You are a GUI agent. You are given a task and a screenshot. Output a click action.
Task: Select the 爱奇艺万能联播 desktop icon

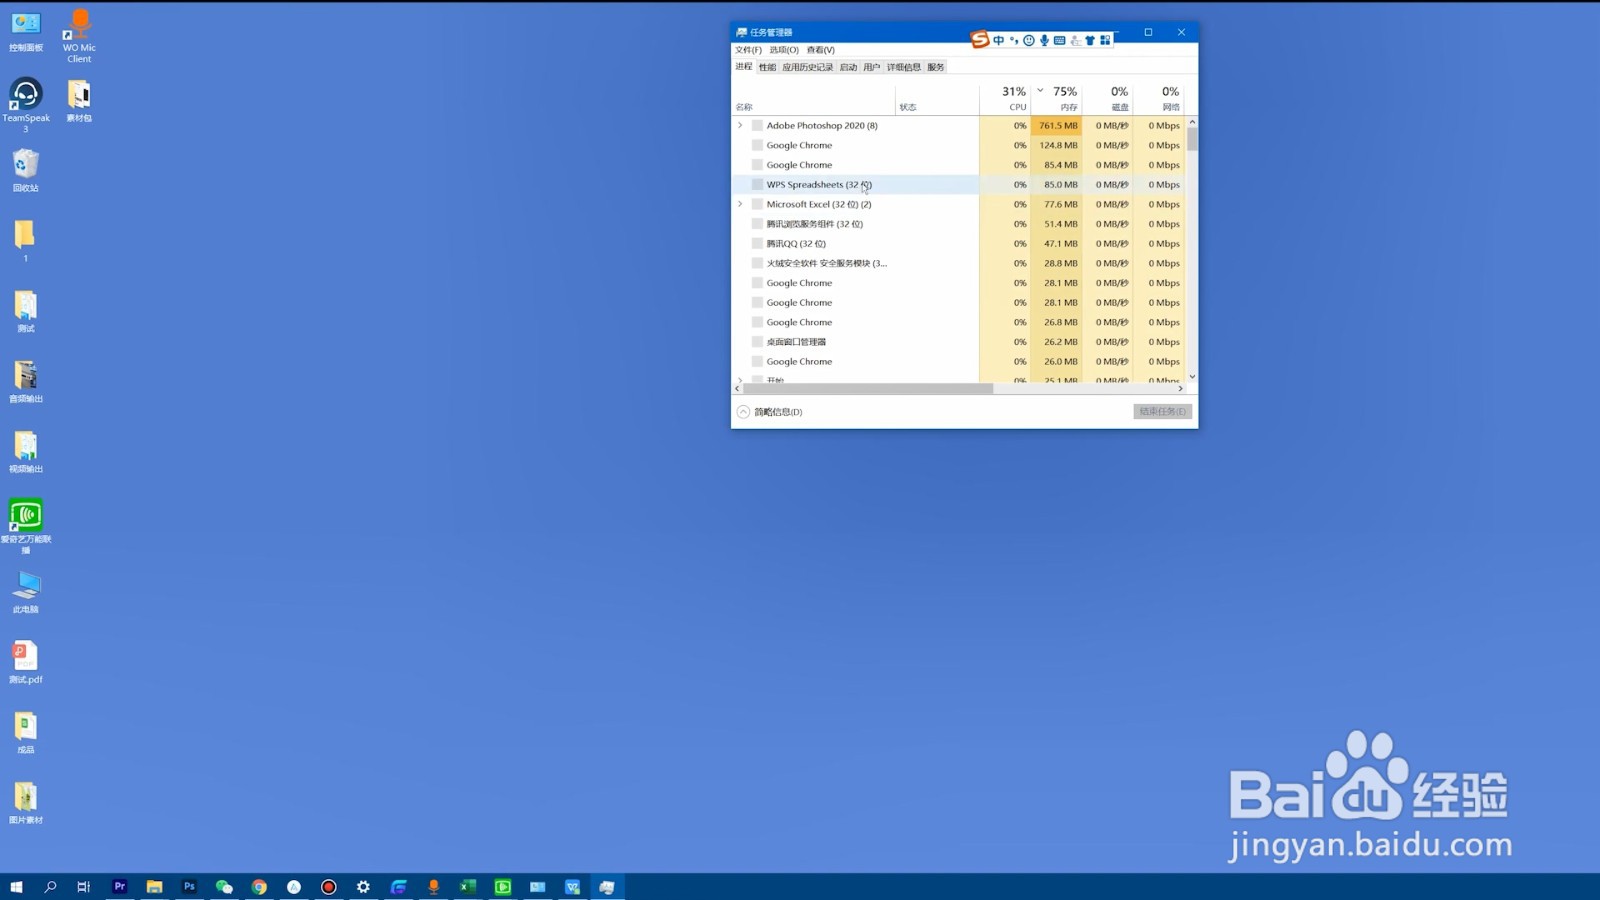tap(26, 526)
